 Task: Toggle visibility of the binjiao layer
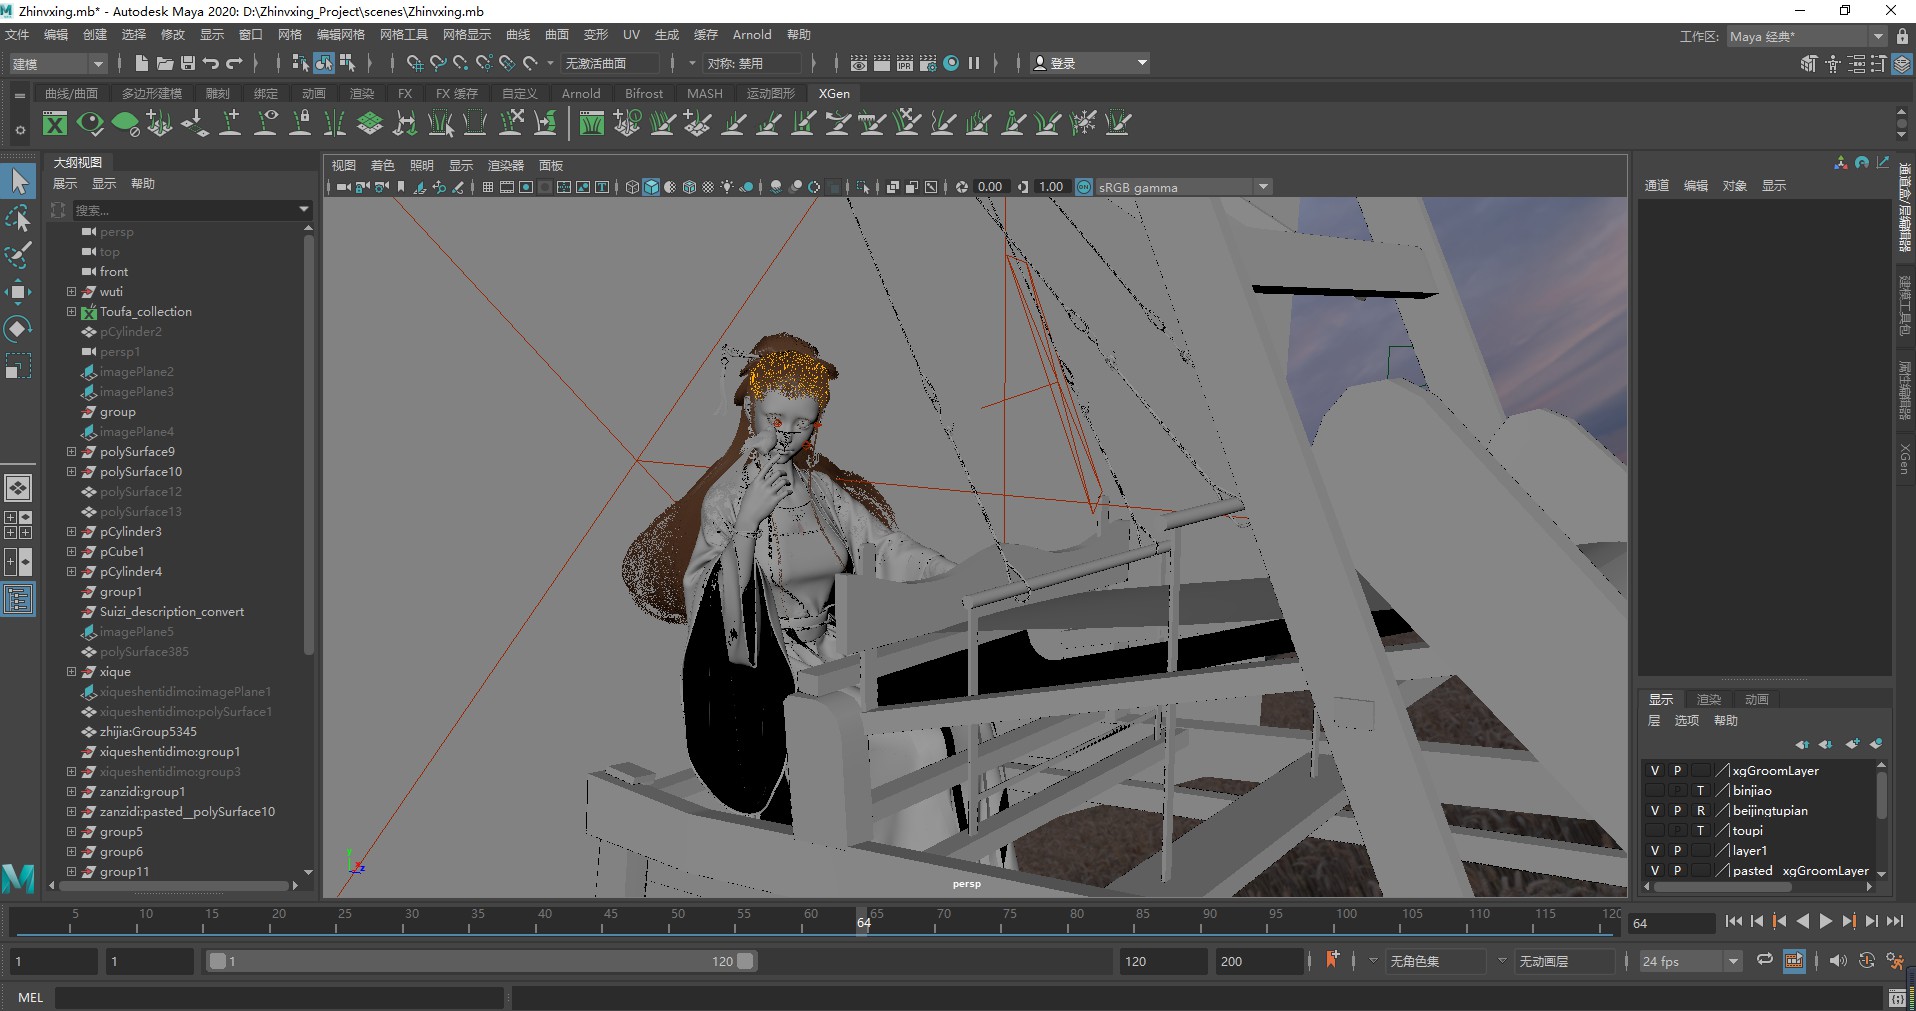[x=1654, y=791]
